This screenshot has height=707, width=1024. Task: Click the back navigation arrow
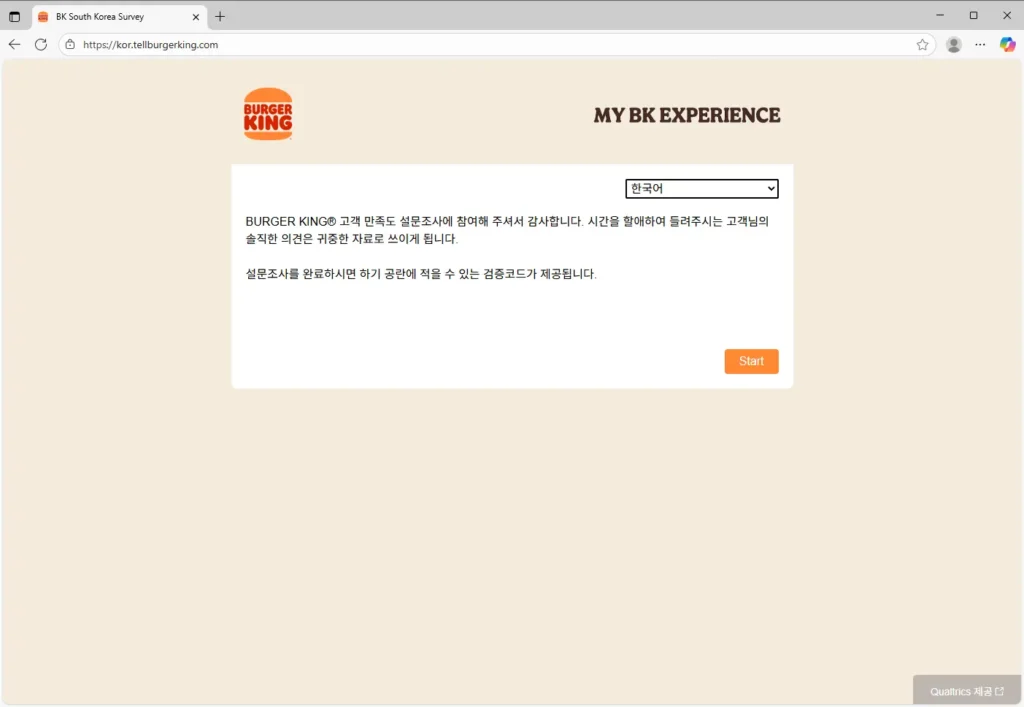13,44
